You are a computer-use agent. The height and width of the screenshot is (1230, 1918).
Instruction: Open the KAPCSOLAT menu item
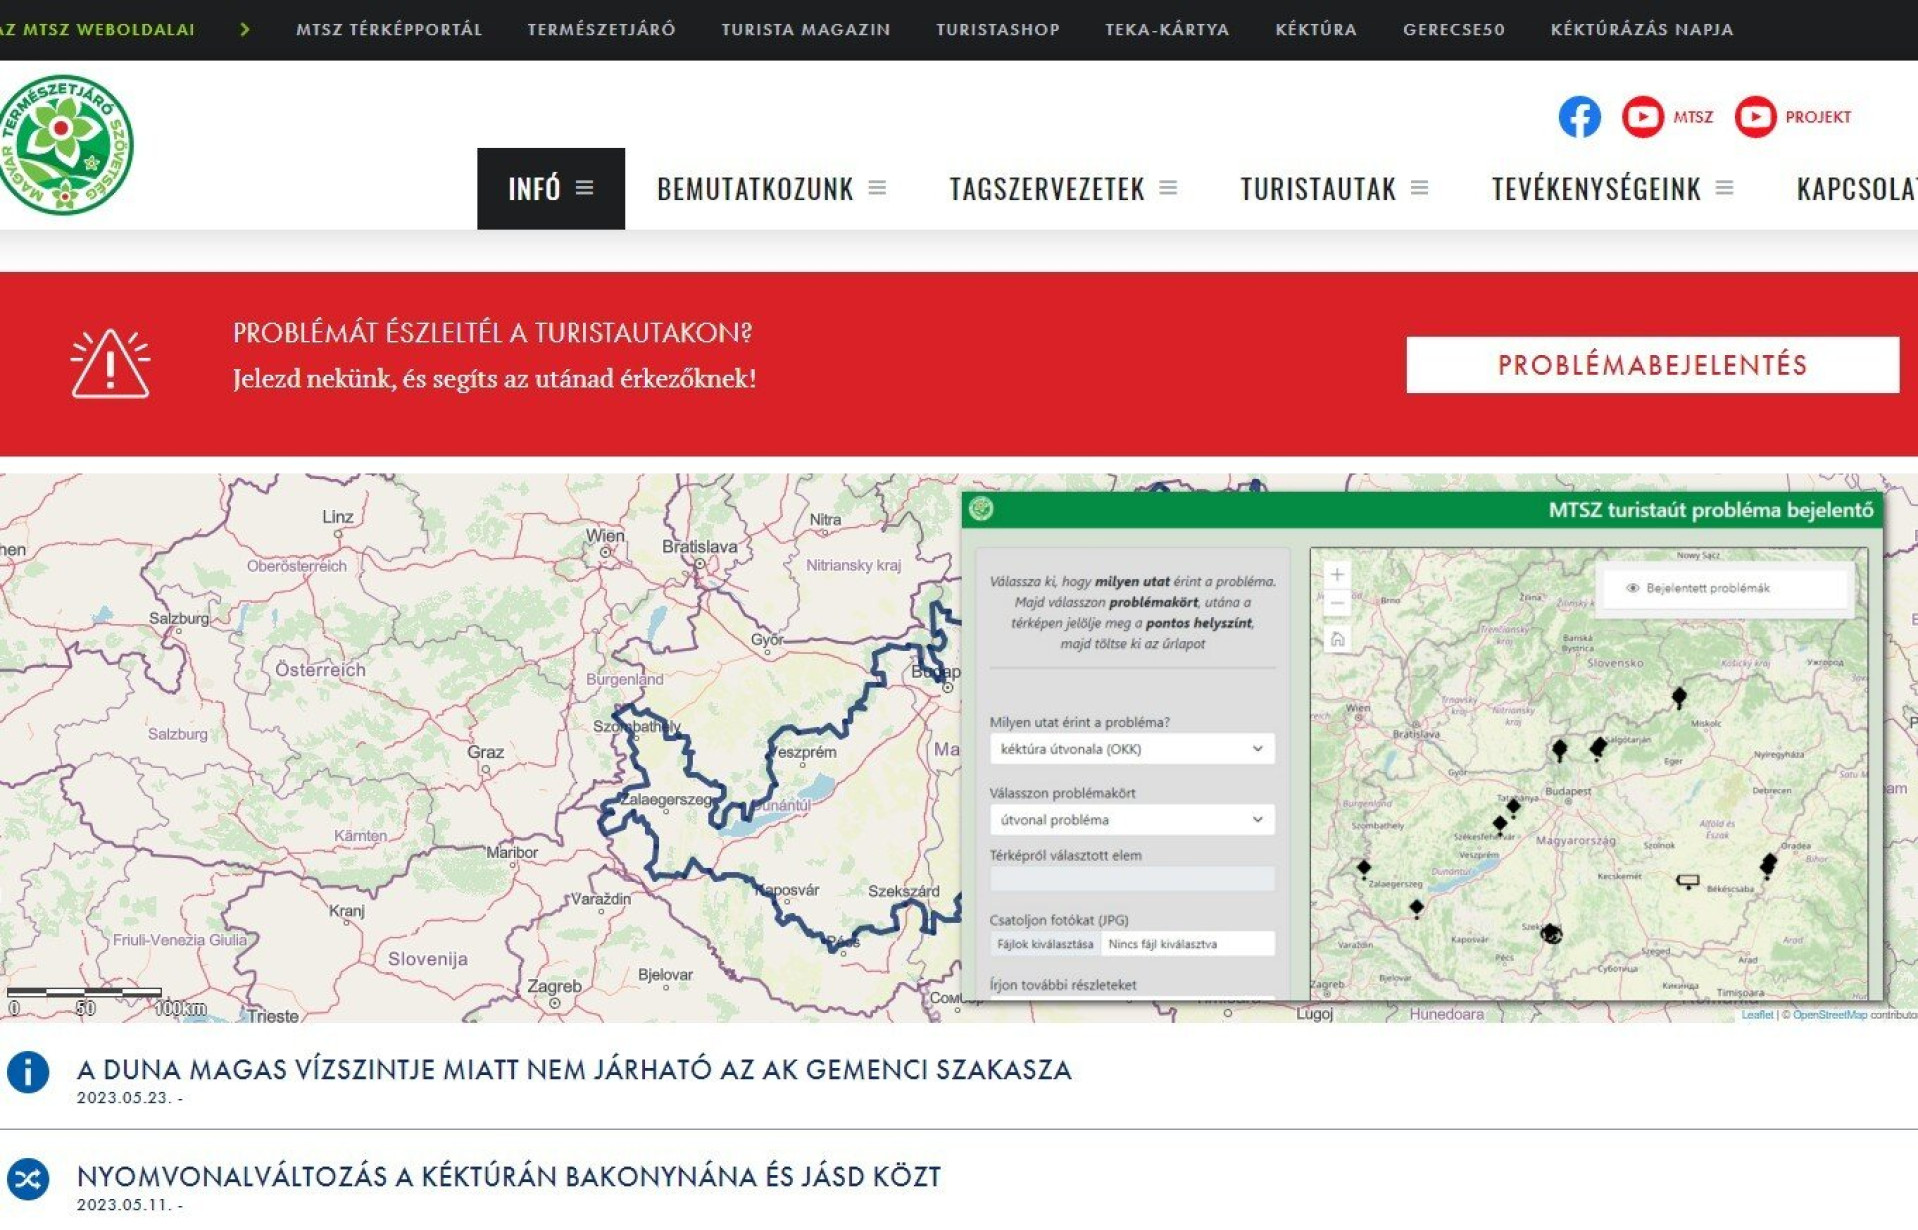1856,189
